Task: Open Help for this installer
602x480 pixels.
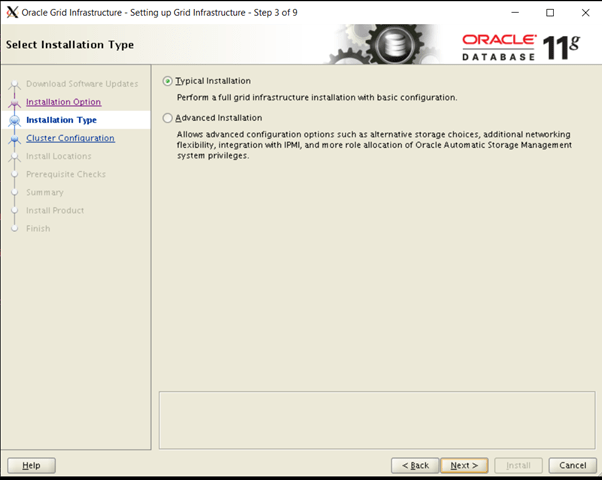Action: pos(31,465)
